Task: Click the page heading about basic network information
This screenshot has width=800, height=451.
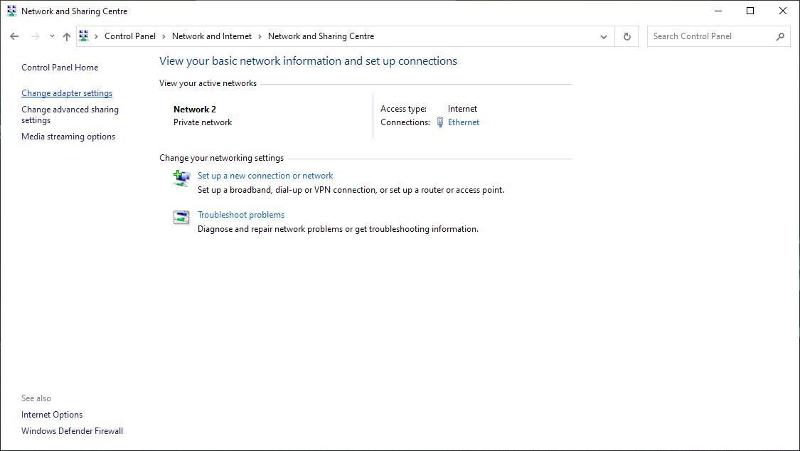Action: 308,61
